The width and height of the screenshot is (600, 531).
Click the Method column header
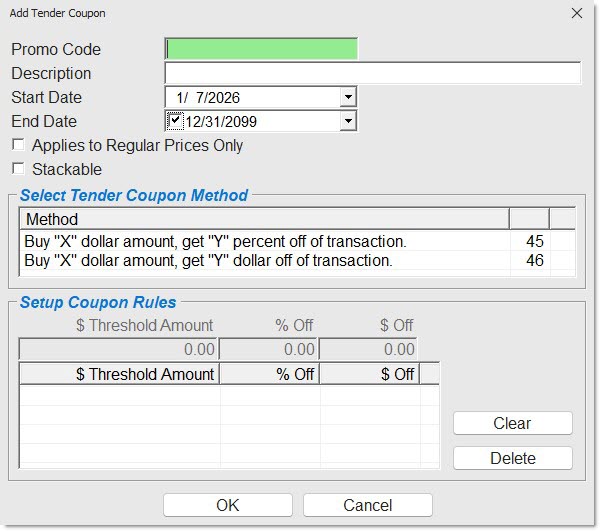[x=264, y=219]
